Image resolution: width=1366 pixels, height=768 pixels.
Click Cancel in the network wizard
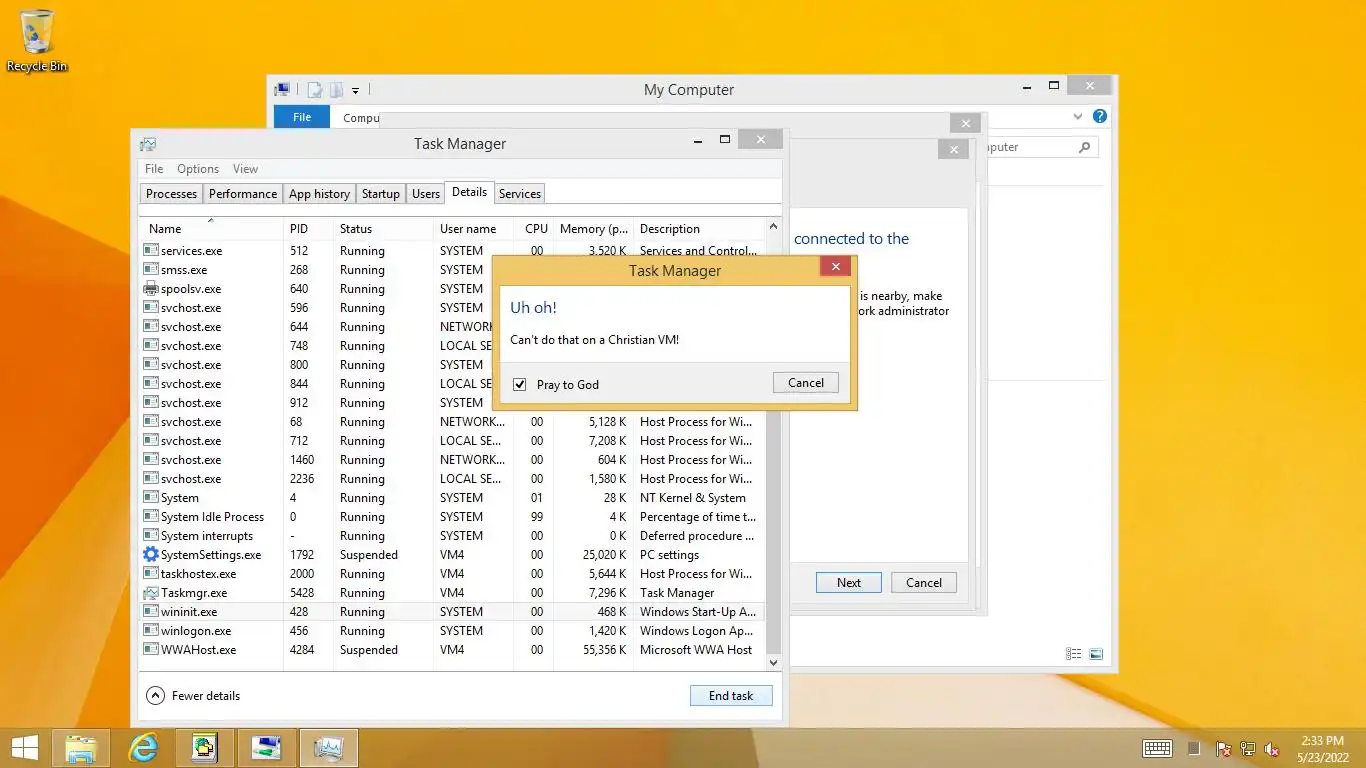(x=924, y=583)
